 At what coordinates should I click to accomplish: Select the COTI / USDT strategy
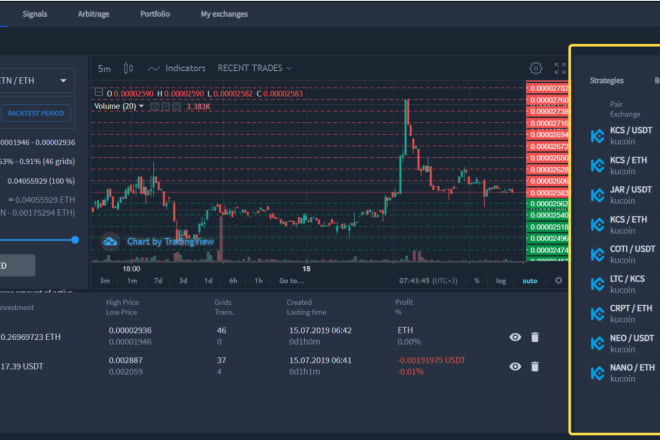pyautogui.click(x=632, y=249)
